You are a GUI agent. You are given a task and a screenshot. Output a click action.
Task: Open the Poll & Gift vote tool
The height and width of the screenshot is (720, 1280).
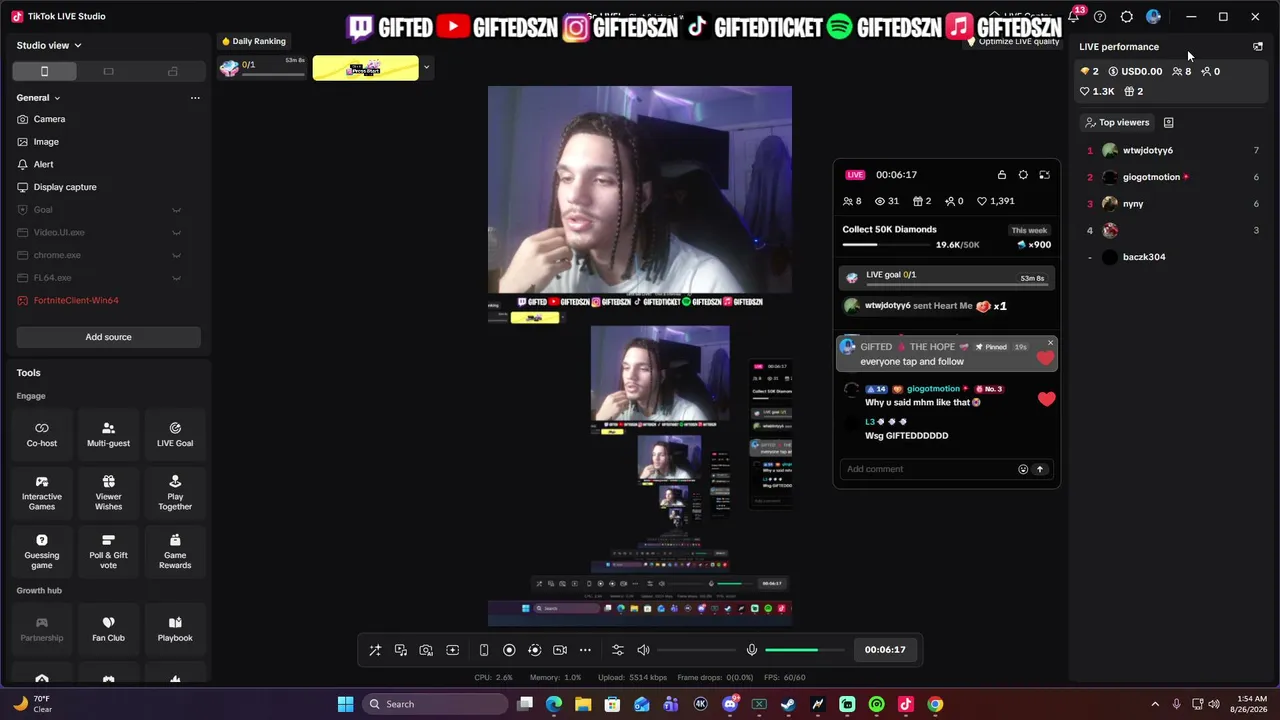click(108, 552)
